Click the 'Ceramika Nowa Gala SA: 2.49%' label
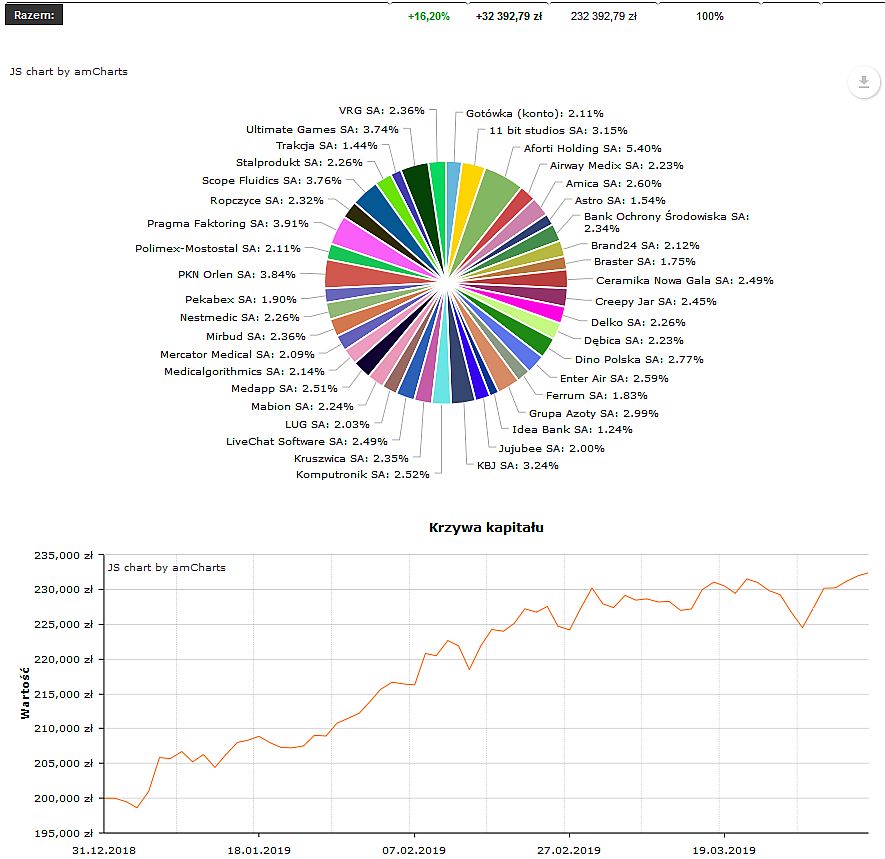 pos(685,281)
